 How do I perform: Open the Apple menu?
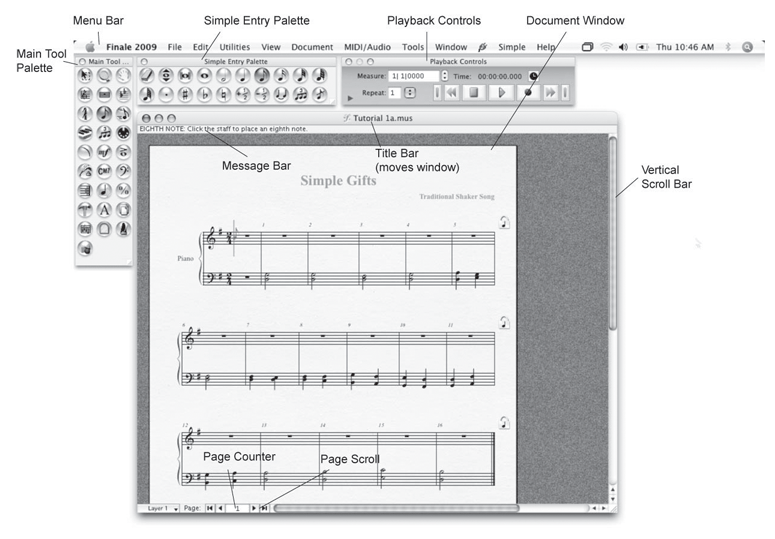[90, 47]
